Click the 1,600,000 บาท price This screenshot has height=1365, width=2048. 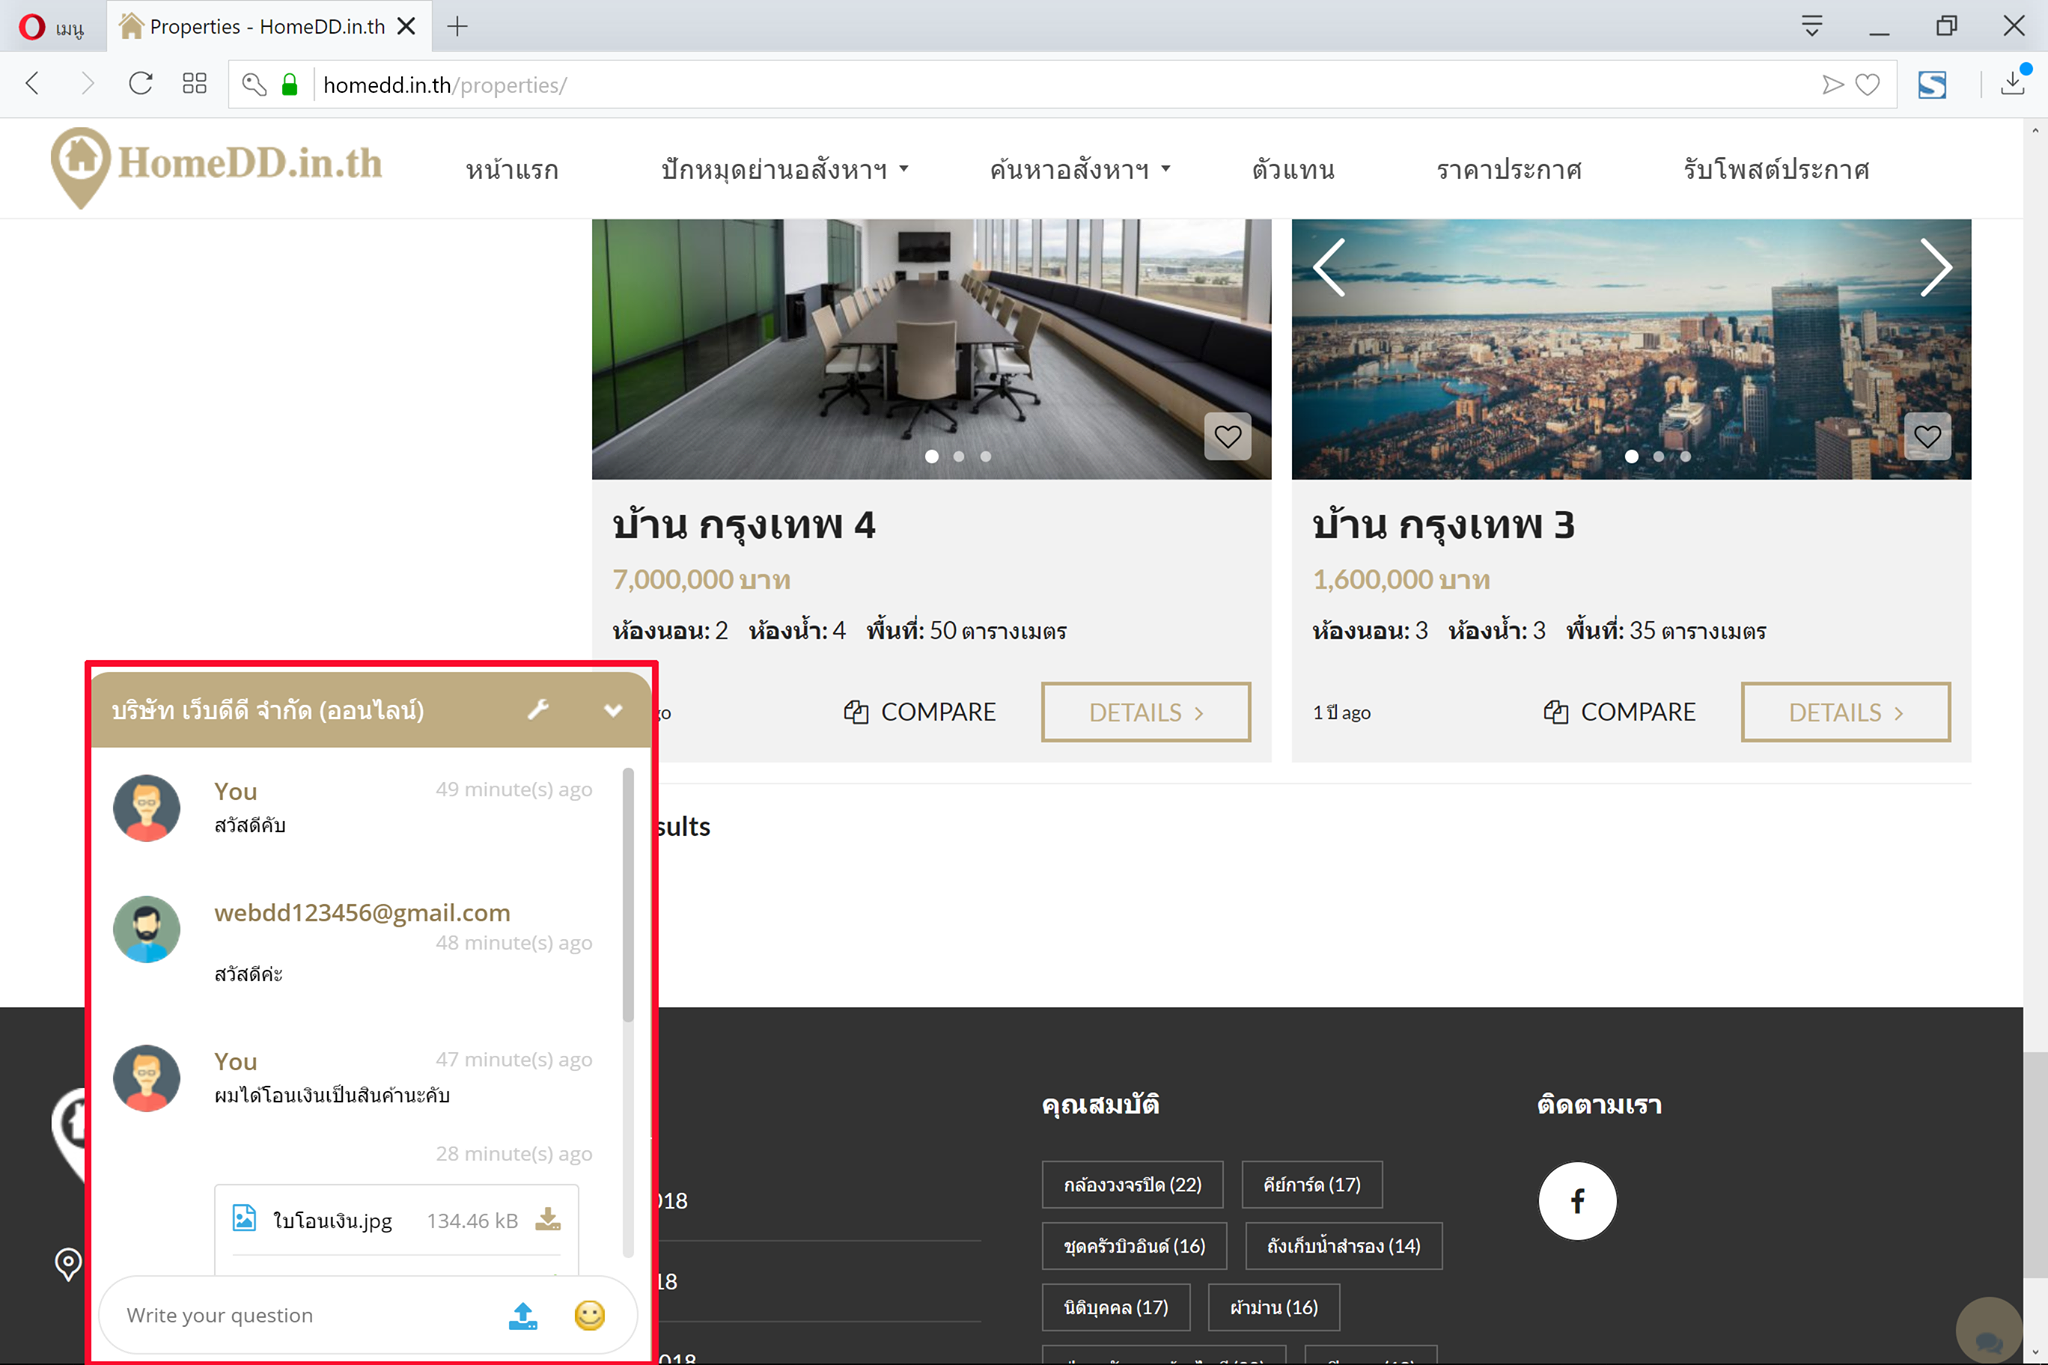pyautogui.click(x=1401, y=580)
